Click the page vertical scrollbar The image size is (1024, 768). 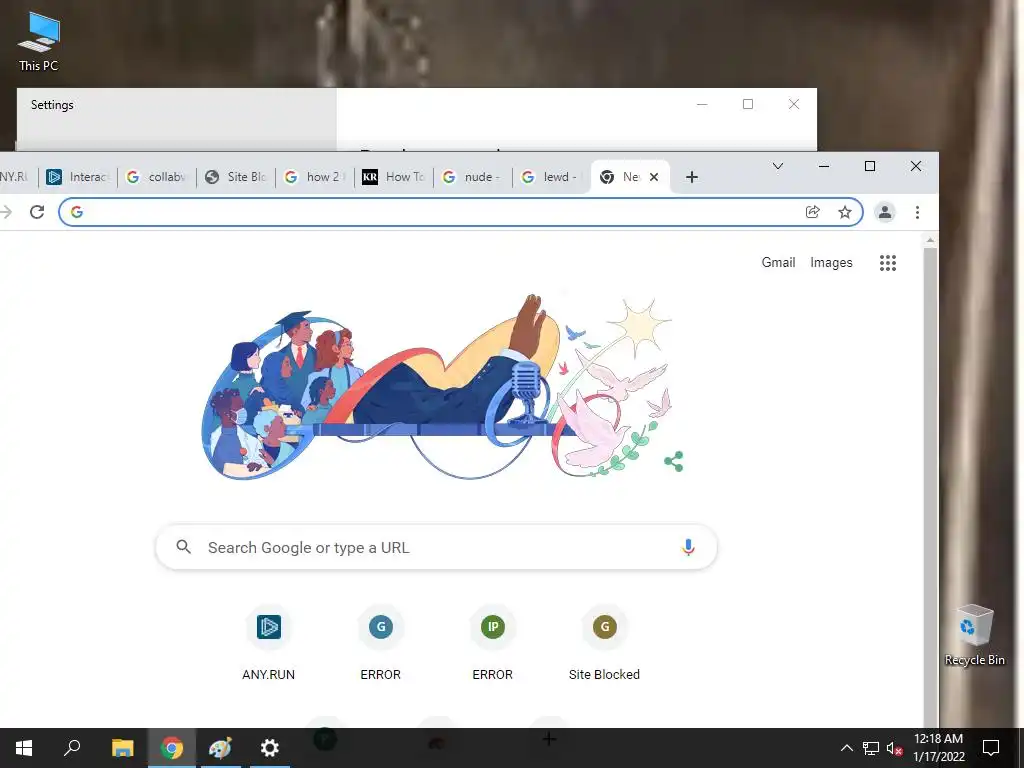click(x=931, y=487)
